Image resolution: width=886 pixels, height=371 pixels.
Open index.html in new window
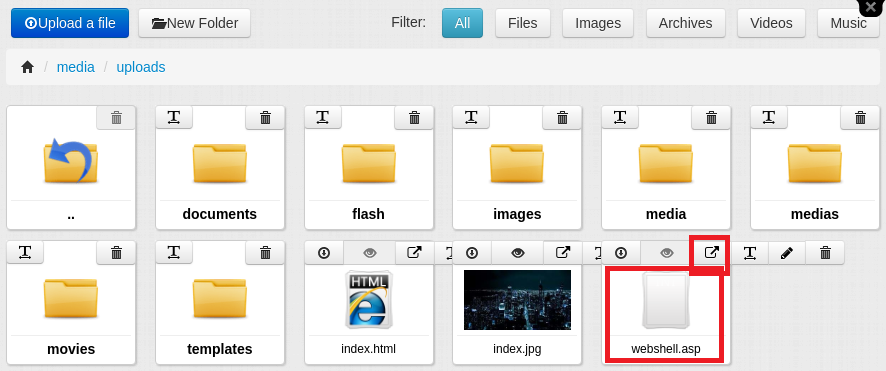[x=414, y=253]
